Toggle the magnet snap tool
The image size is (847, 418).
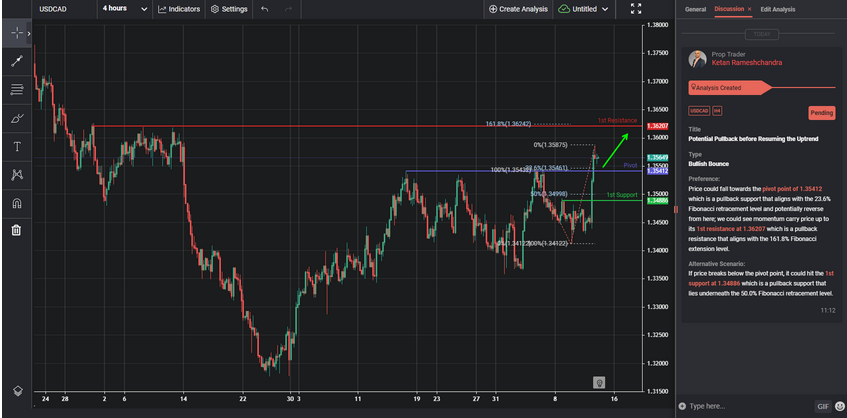tap(17, 203)
